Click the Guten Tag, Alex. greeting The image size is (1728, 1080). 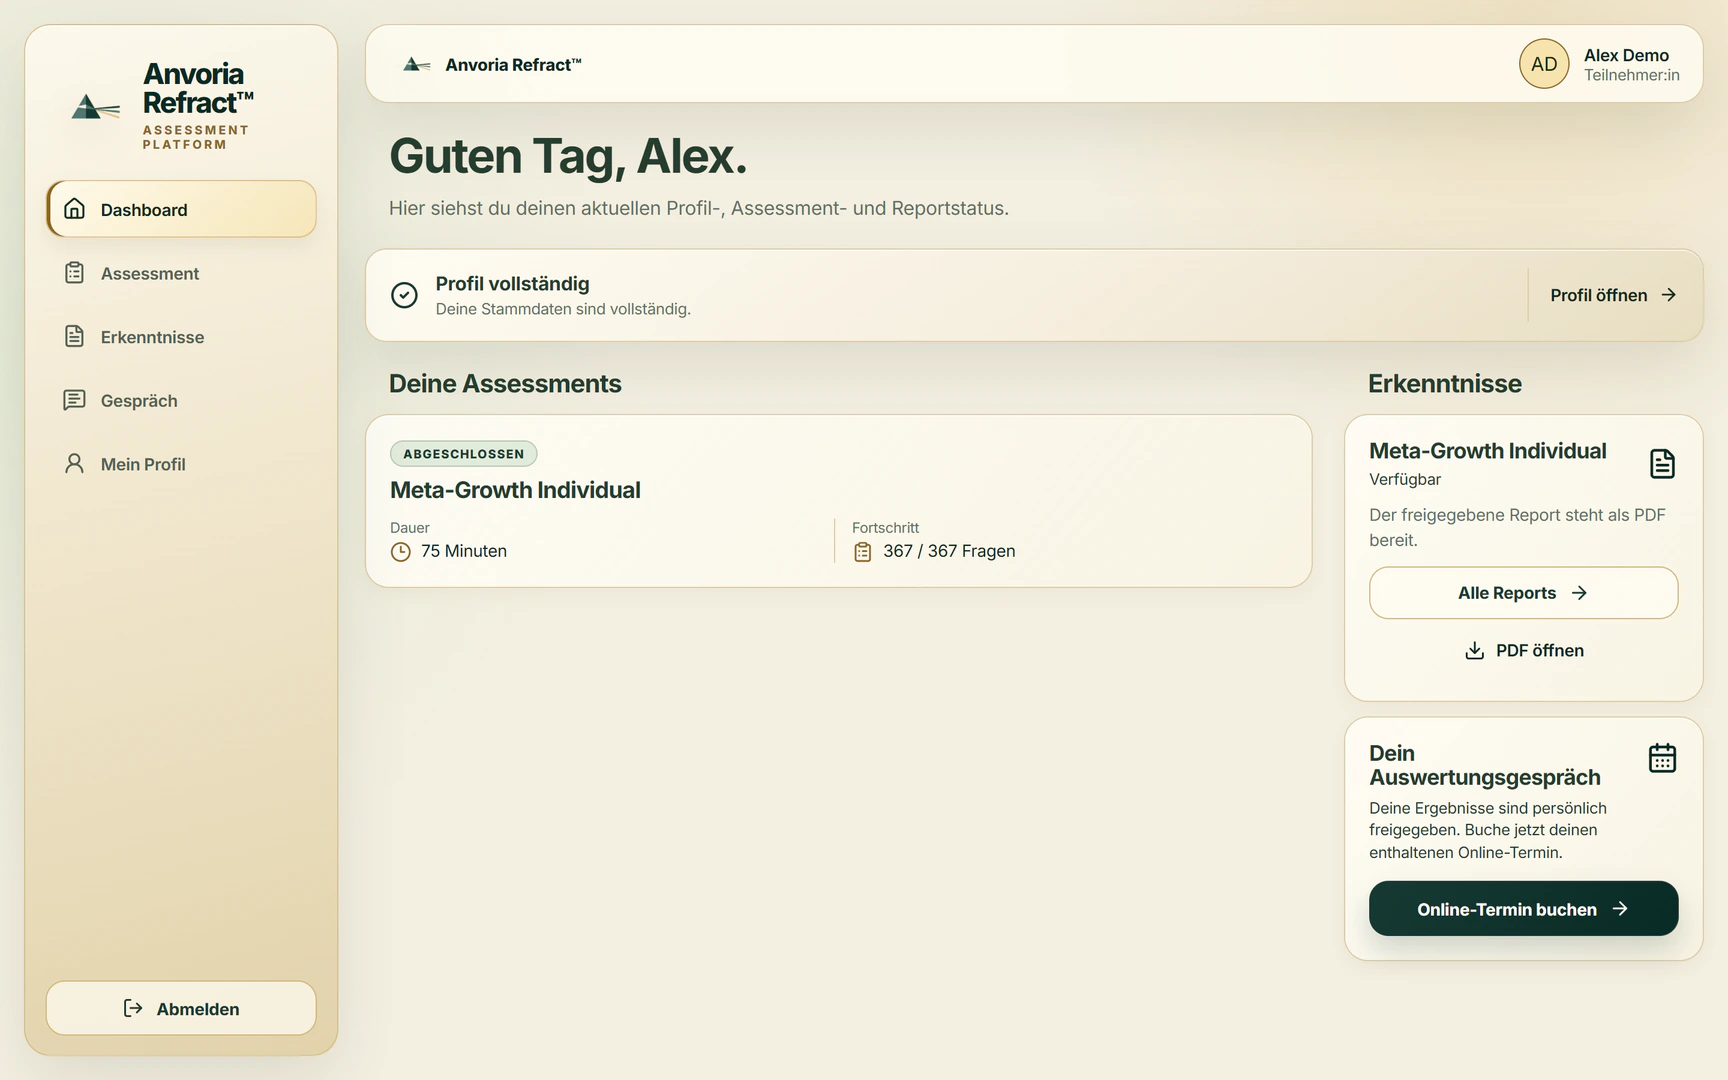(568, 156)
